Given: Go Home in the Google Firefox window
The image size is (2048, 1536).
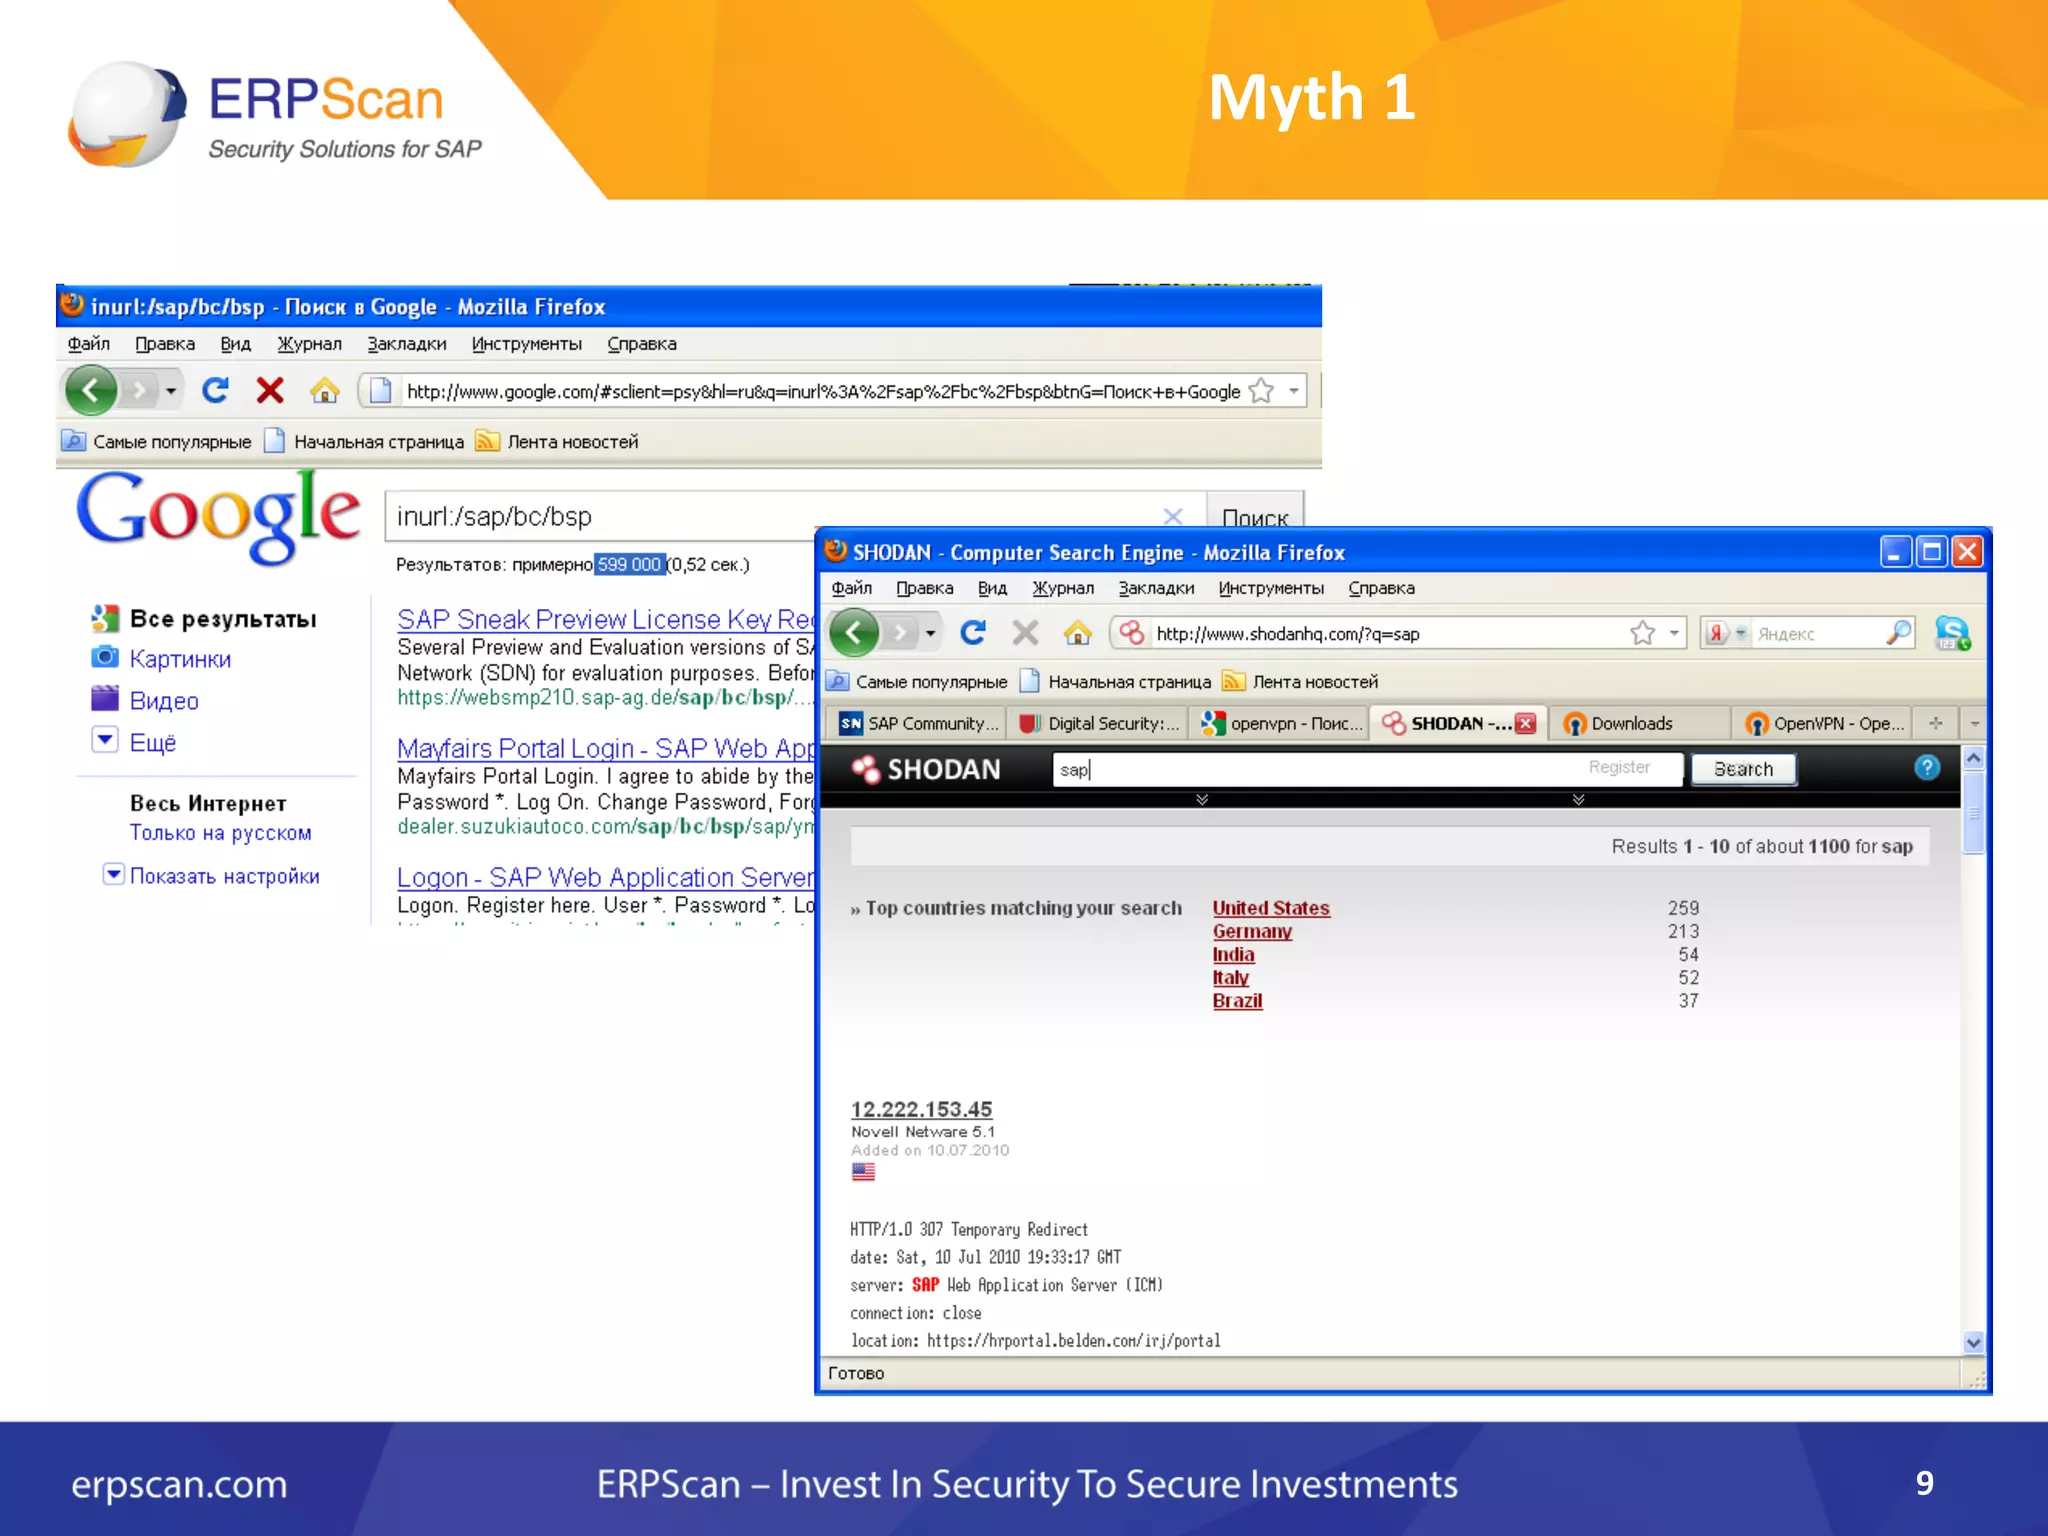Looking at the screenshot, I should [x=324, y=390].
